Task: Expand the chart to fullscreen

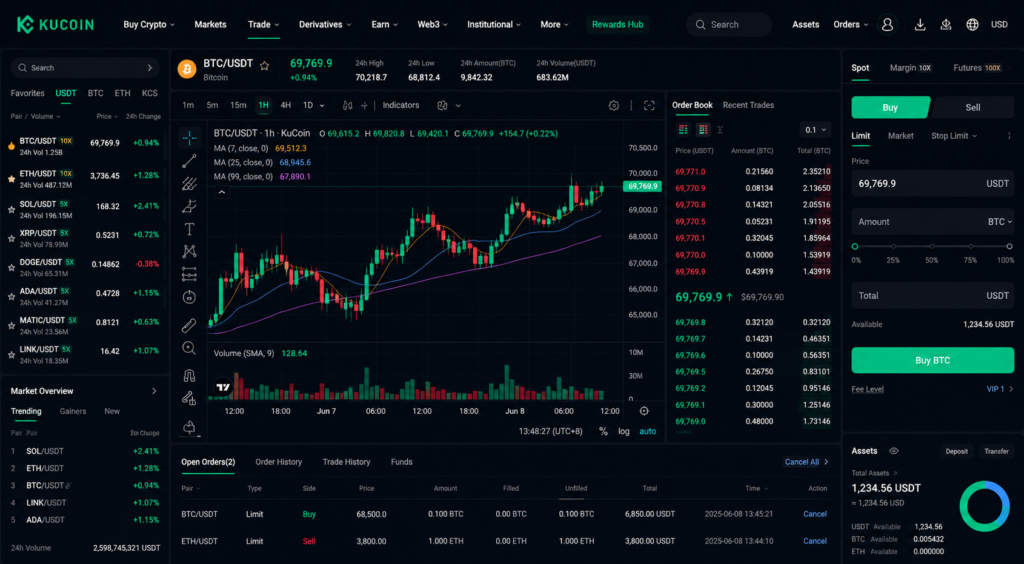Action: pos(649,105)
